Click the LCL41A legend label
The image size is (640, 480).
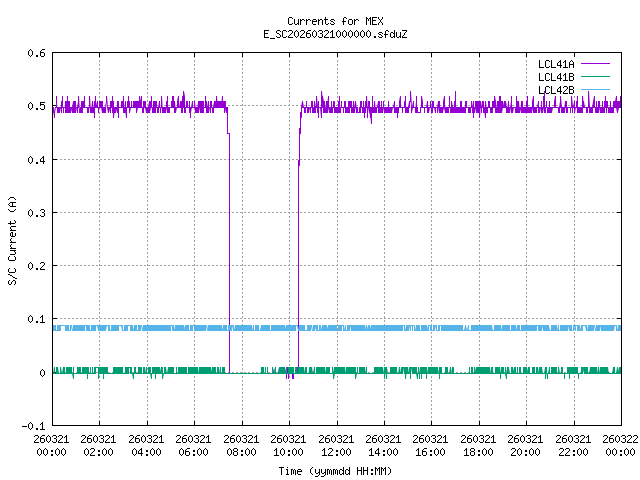pos(555,64)
